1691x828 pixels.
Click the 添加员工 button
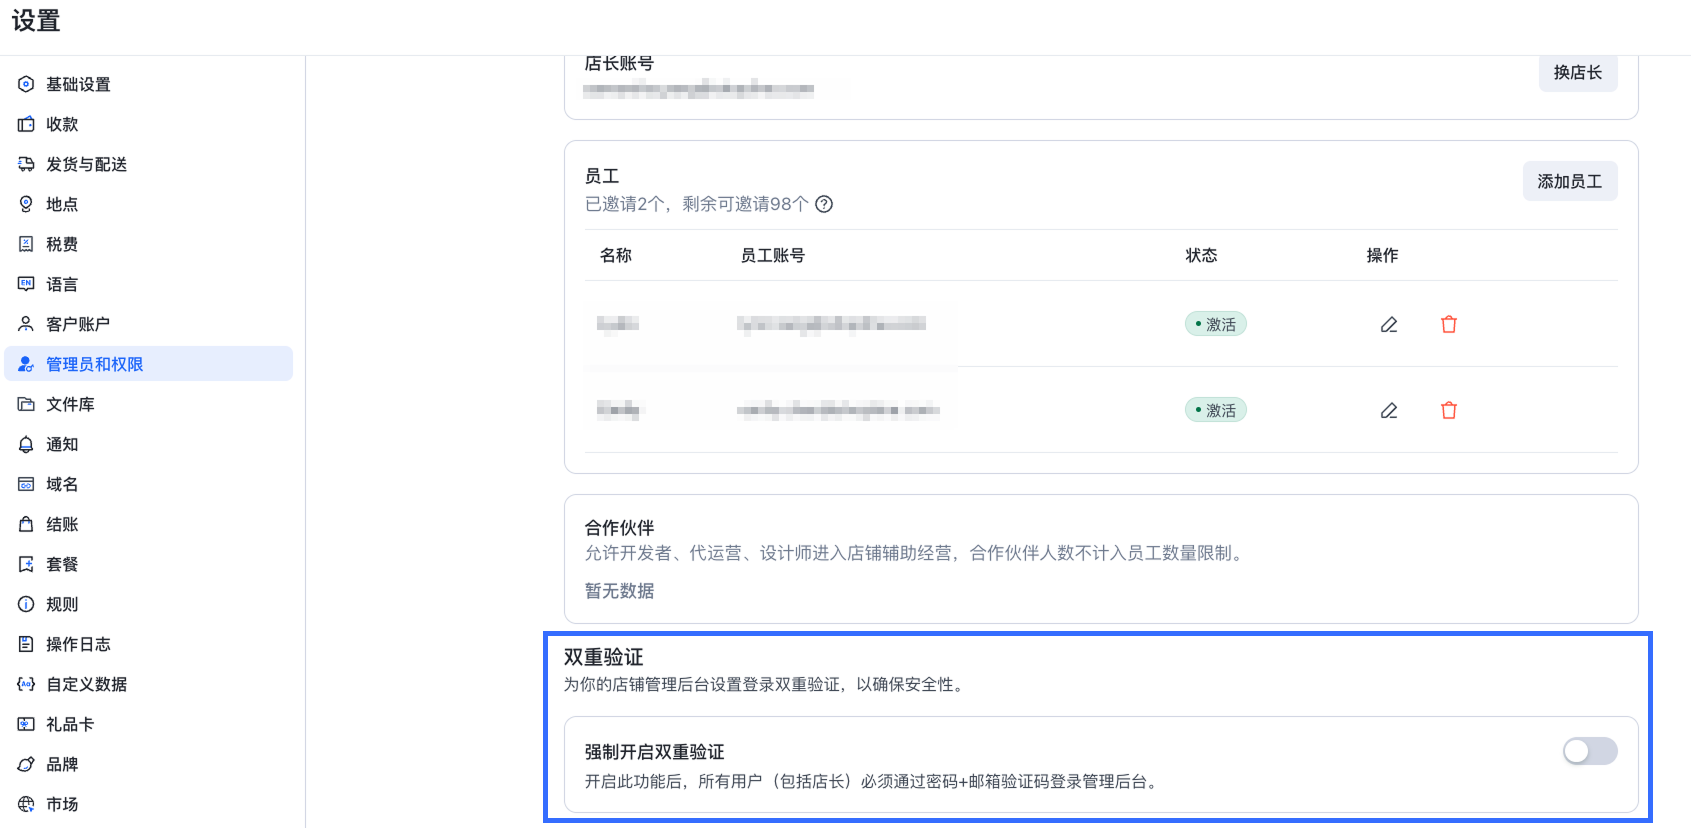tap(1570, 181)
